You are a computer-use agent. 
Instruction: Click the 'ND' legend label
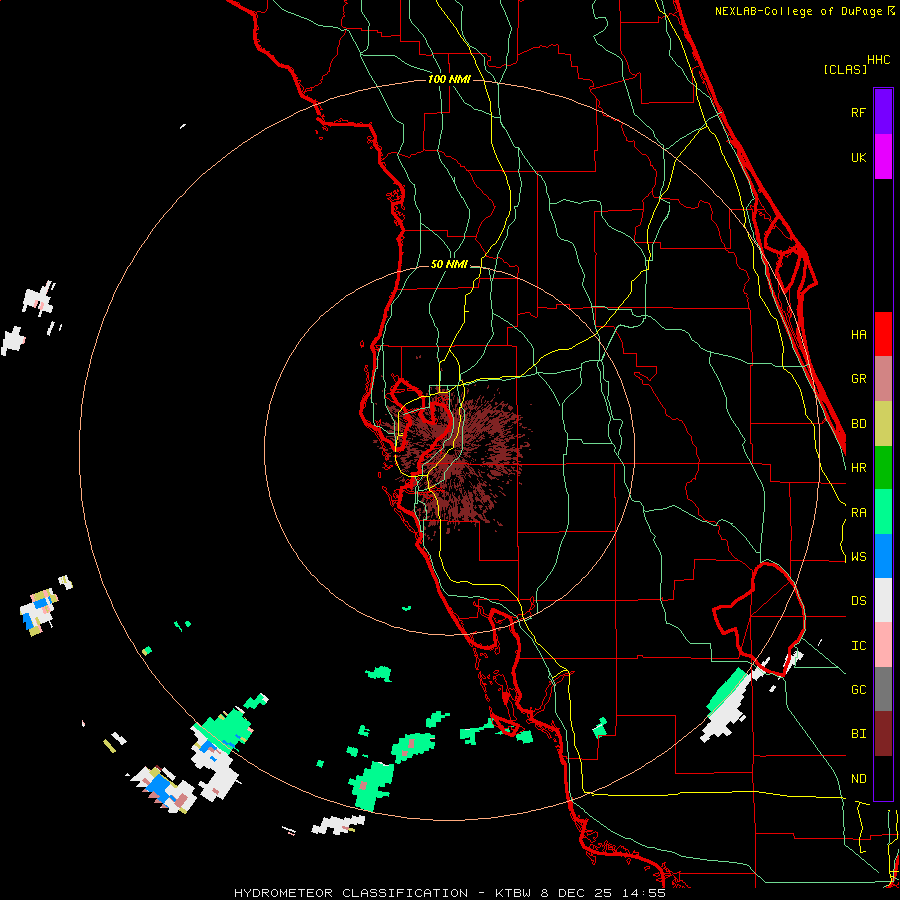coord(858,779)
